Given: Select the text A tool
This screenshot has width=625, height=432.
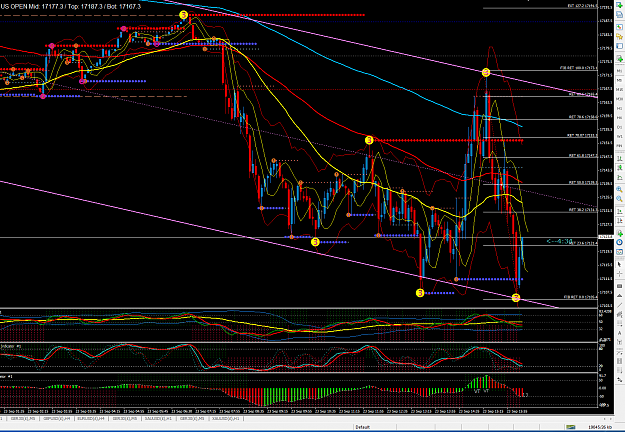Looking at the screenshot, I should pyautogui.click(x=620, y=333).
